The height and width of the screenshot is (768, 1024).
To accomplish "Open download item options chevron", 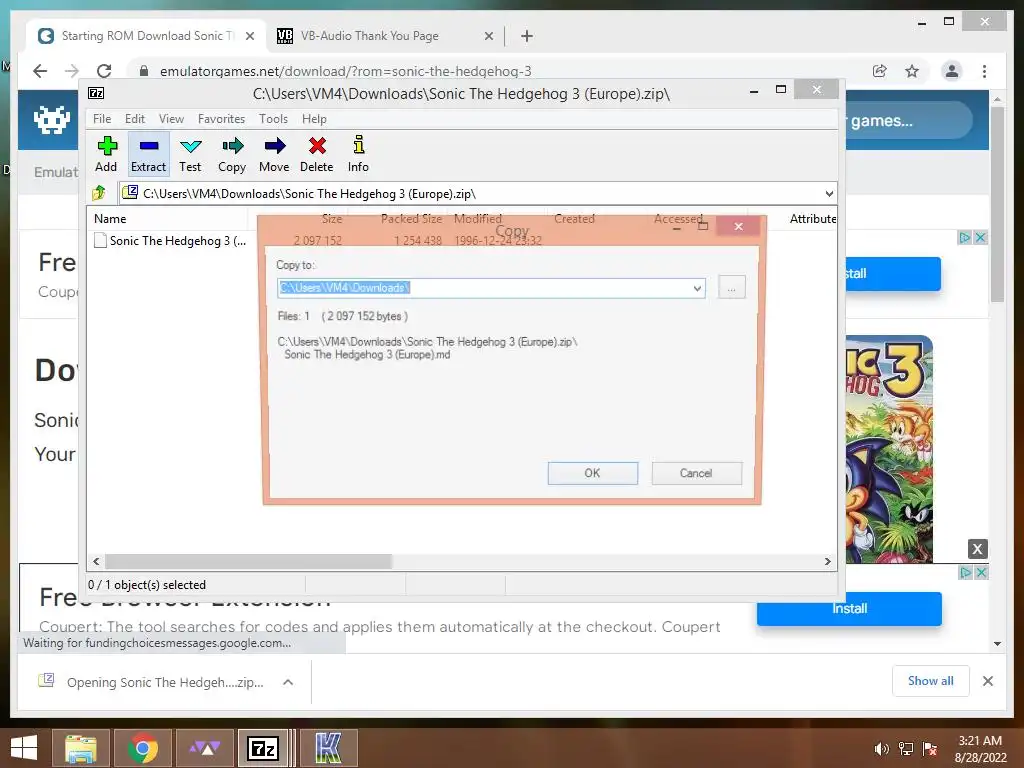I will [288, 682].
